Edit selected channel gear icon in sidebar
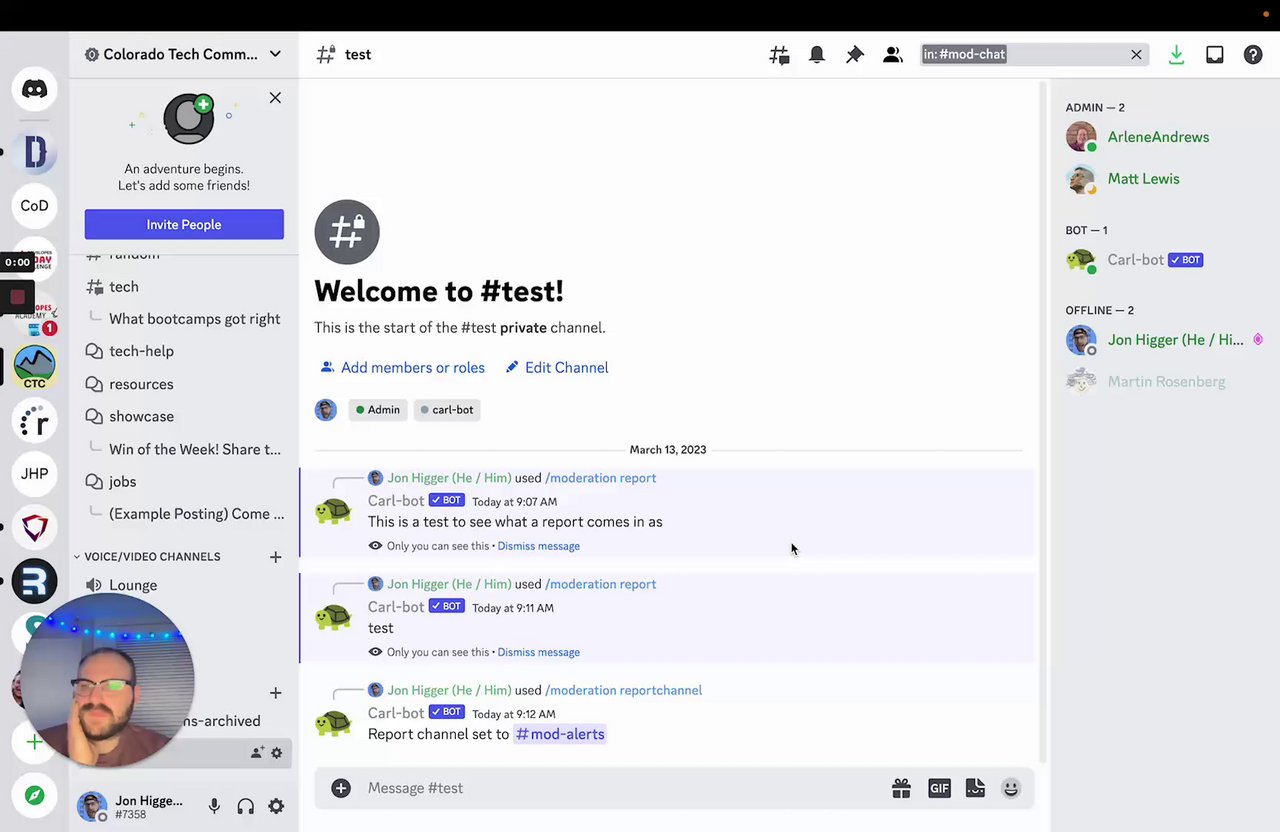Image resolution: width=1280 pixels, height=832 pixels. (277, 753)
